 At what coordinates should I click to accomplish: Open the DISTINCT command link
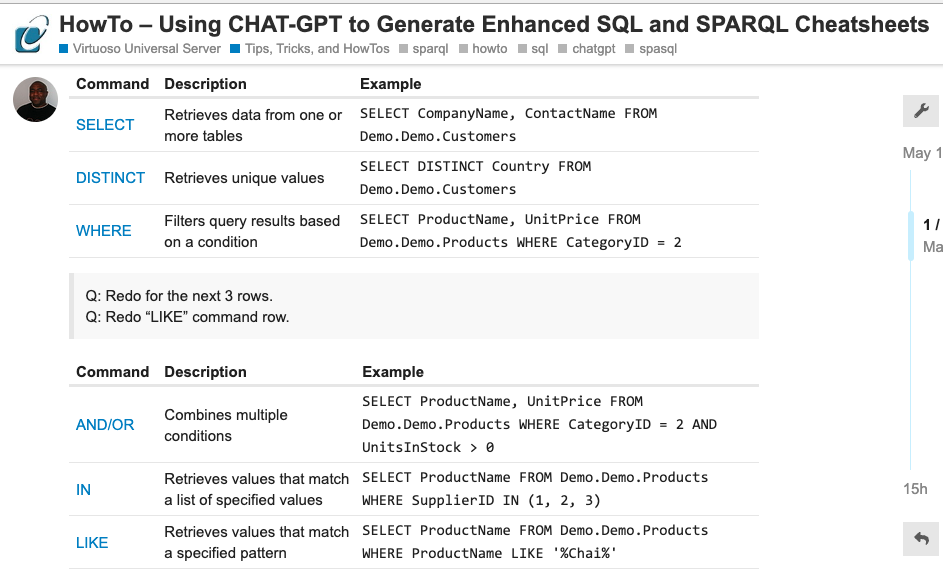110,177
